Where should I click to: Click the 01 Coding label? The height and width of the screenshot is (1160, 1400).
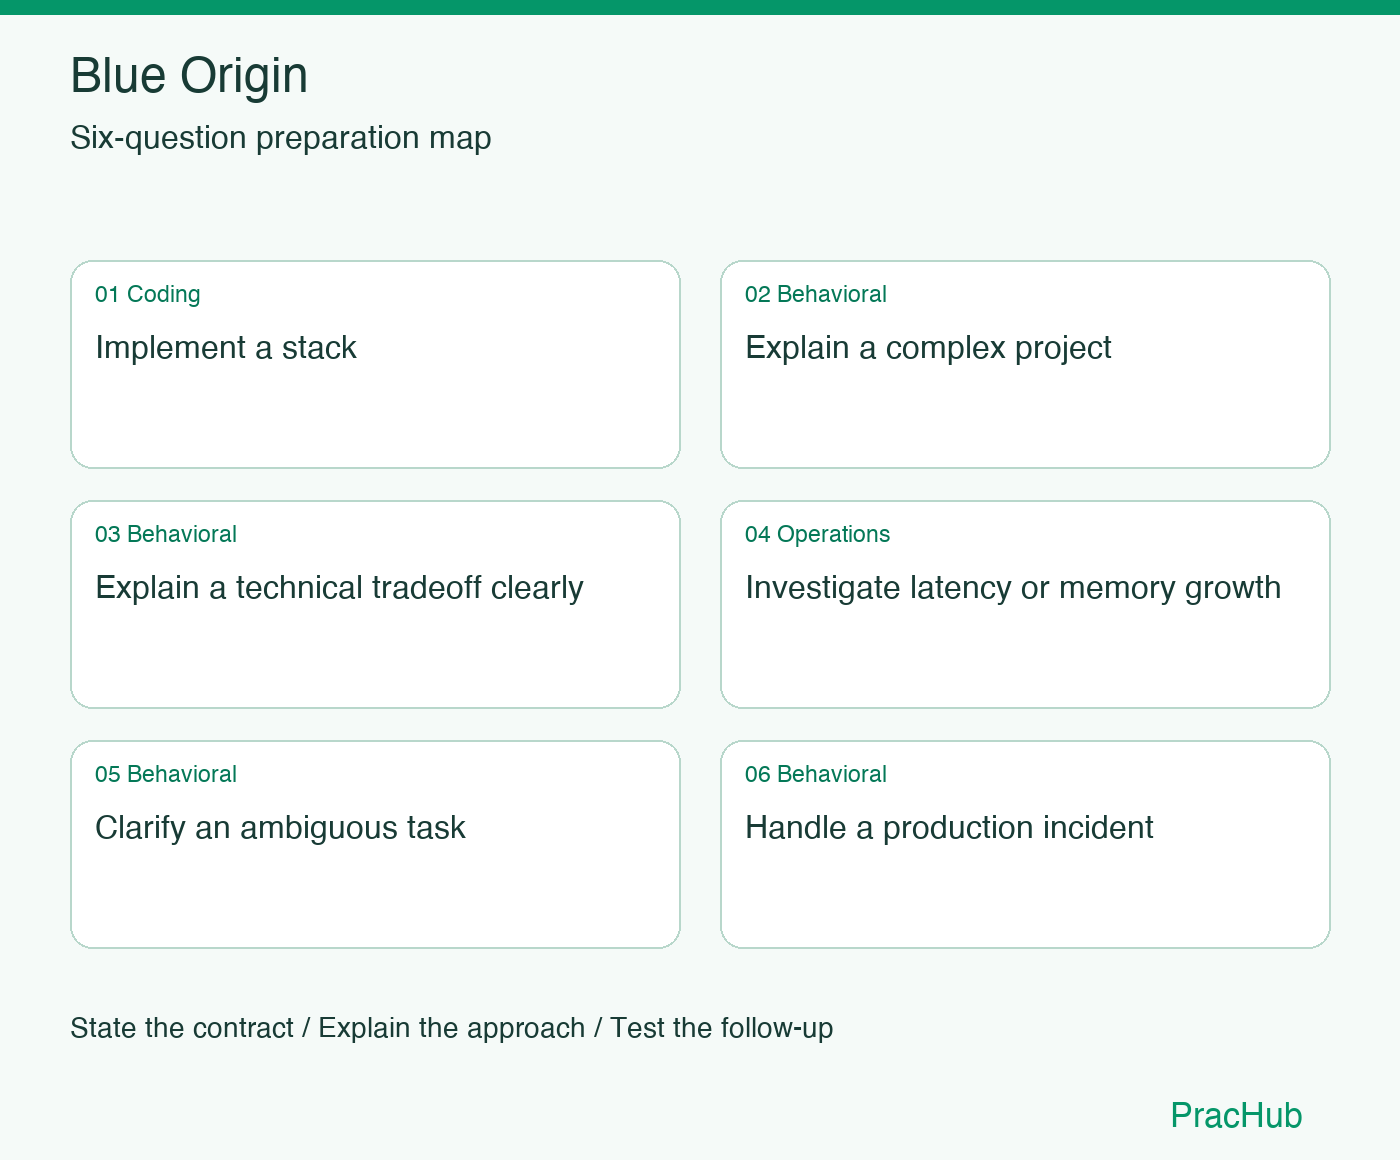coord(148,294)
